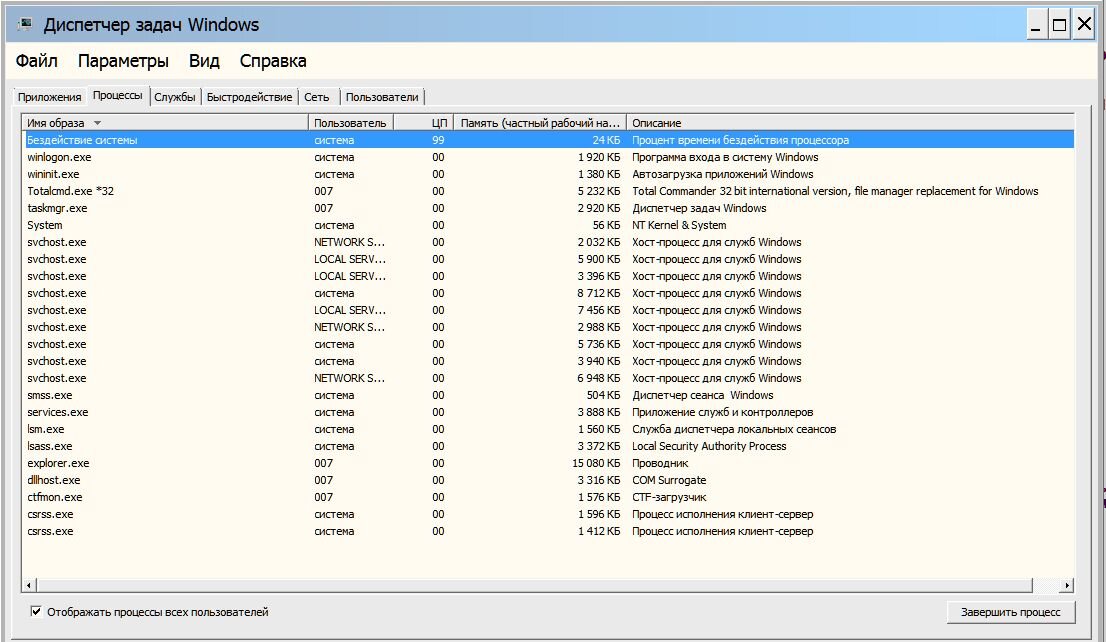Open the Файл menu
The image size is (1106, 642).
click(37, 61)
